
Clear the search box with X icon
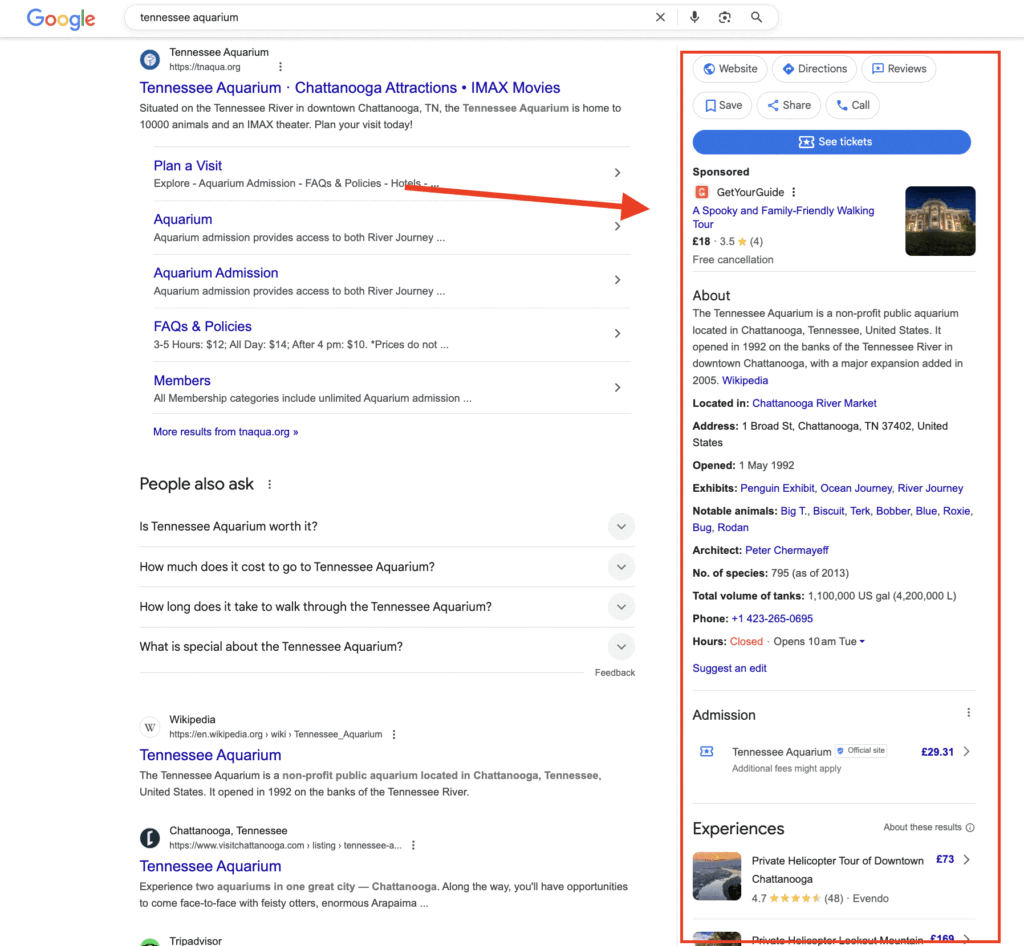click(x=660, y=17)
